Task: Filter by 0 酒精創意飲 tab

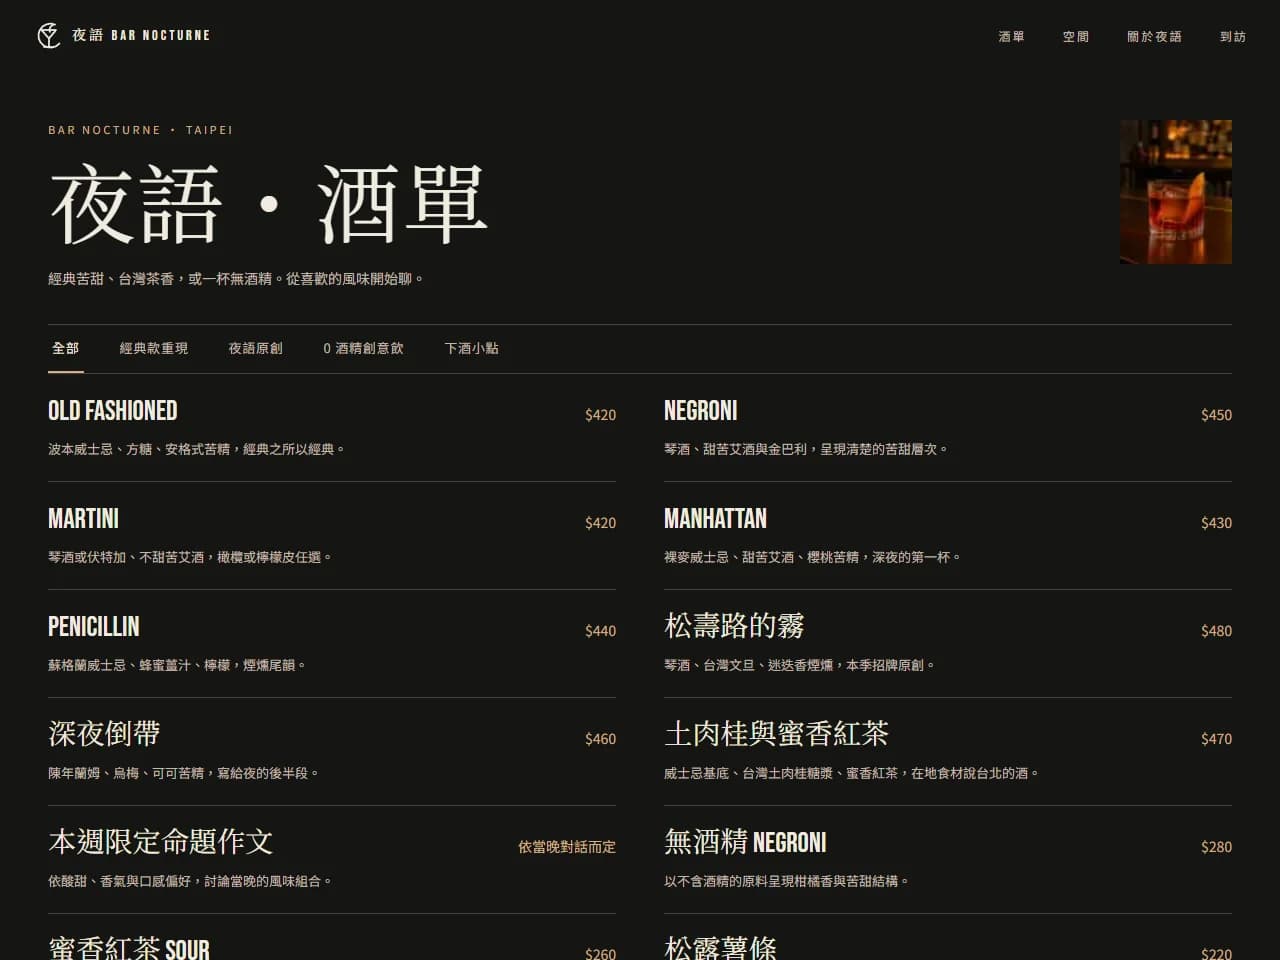Action: coord(363,348)
